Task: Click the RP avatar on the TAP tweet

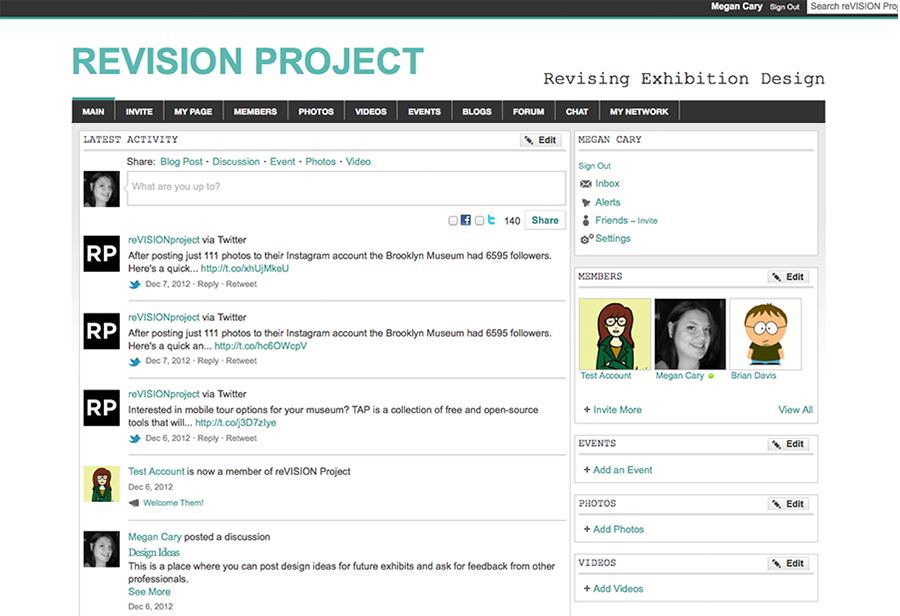Action: coord(102,408)
